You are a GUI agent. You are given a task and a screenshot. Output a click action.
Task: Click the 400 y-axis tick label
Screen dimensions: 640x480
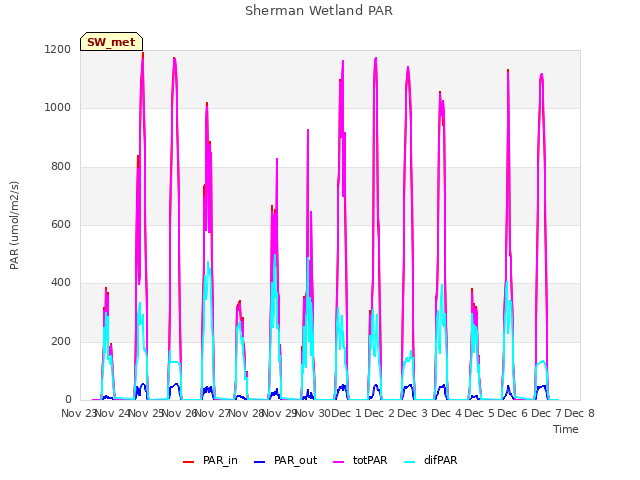pos(61,283)
